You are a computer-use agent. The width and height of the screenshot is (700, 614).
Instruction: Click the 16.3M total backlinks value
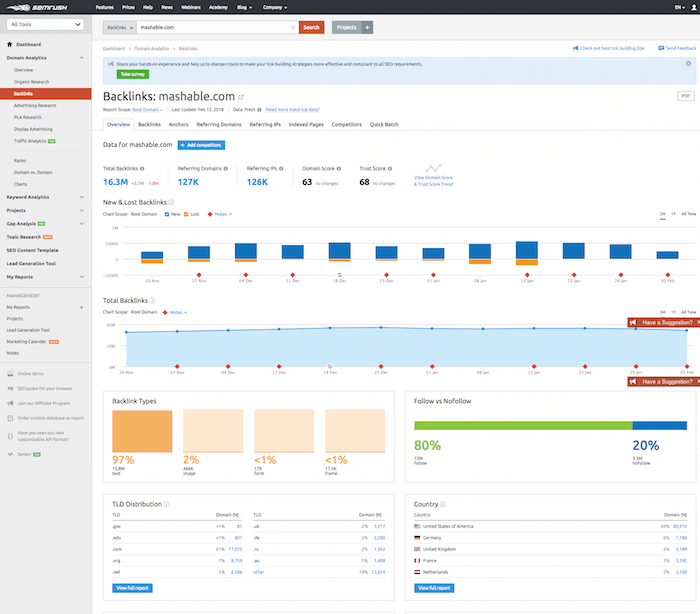point(116,182)
